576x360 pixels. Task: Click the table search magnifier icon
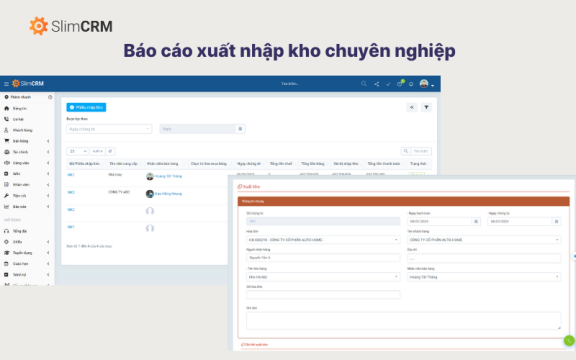[x=406, y=151]
